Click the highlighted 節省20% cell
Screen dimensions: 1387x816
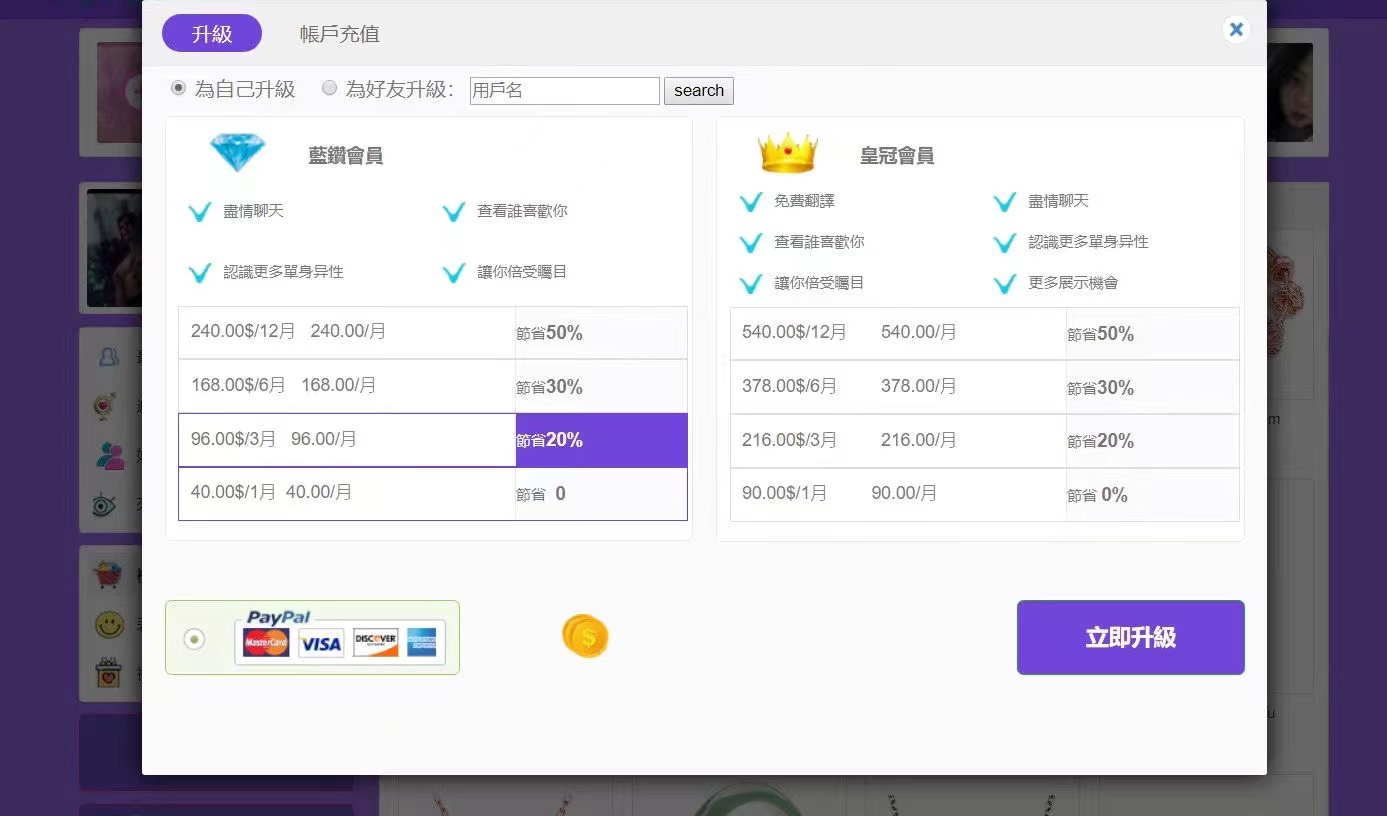tap(602, 440)
